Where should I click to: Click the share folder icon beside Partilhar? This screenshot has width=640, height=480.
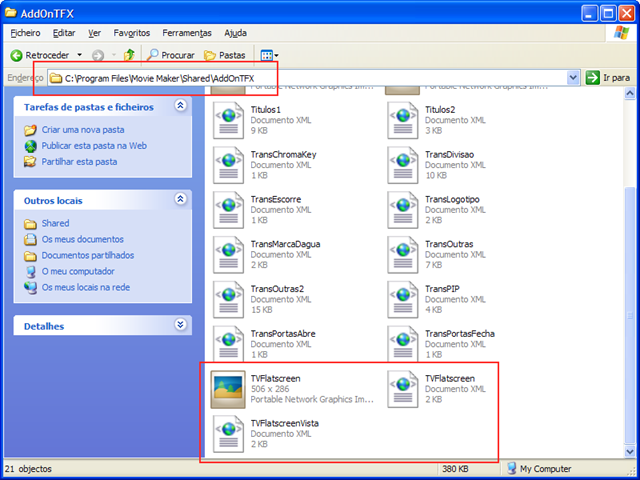click(x=30, y=162)
